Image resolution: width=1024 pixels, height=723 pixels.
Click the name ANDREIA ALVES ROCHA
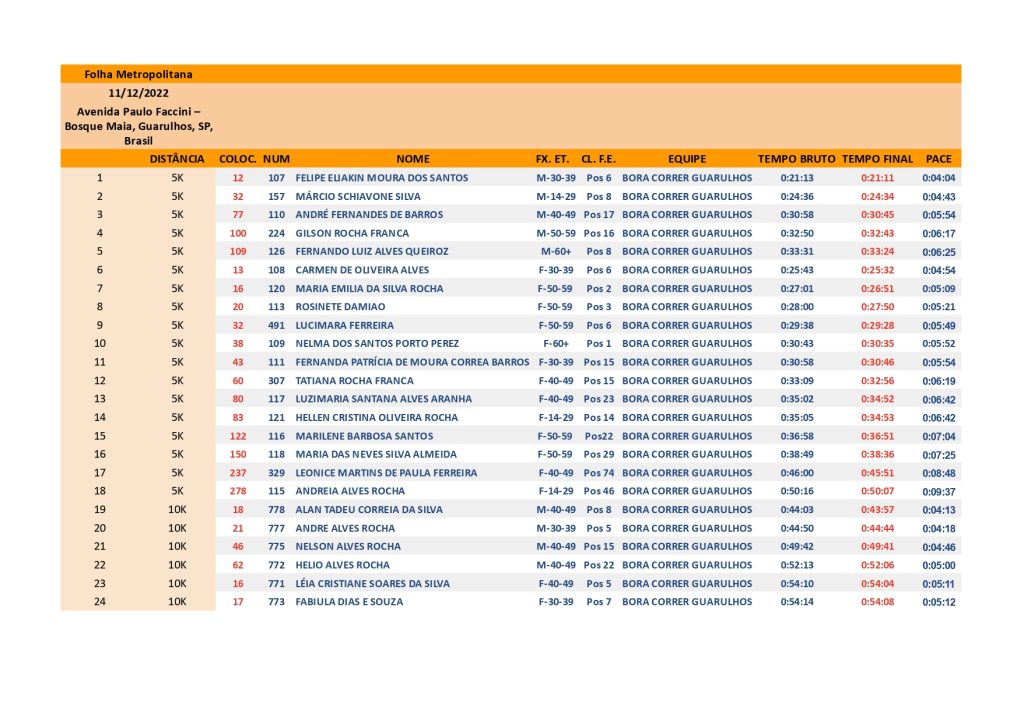click(350, 491)
